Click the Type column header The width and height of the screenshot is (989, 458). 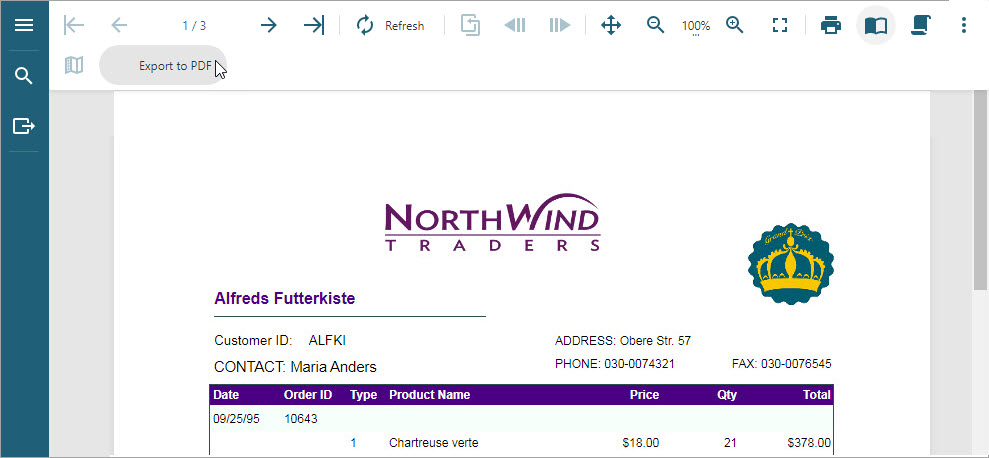point(363,395)
